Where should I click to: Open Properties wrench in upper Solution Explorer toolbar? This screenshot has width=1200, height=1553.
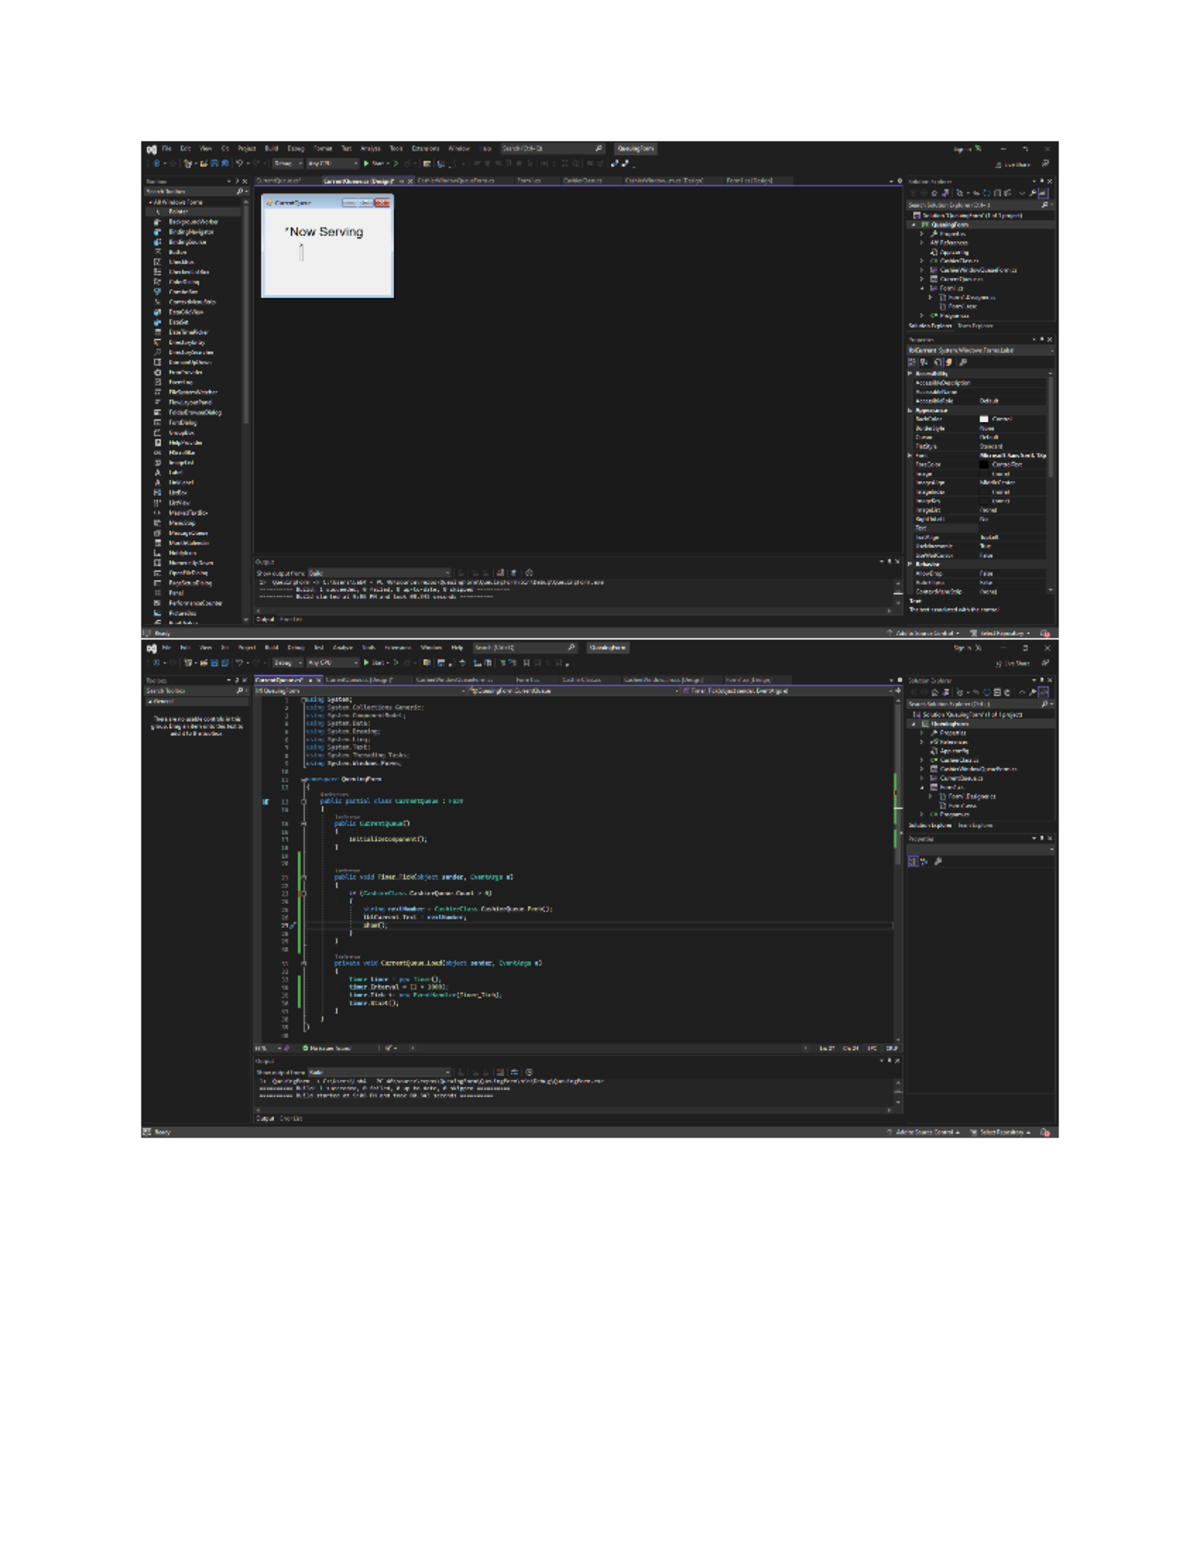coord(1032,193)
